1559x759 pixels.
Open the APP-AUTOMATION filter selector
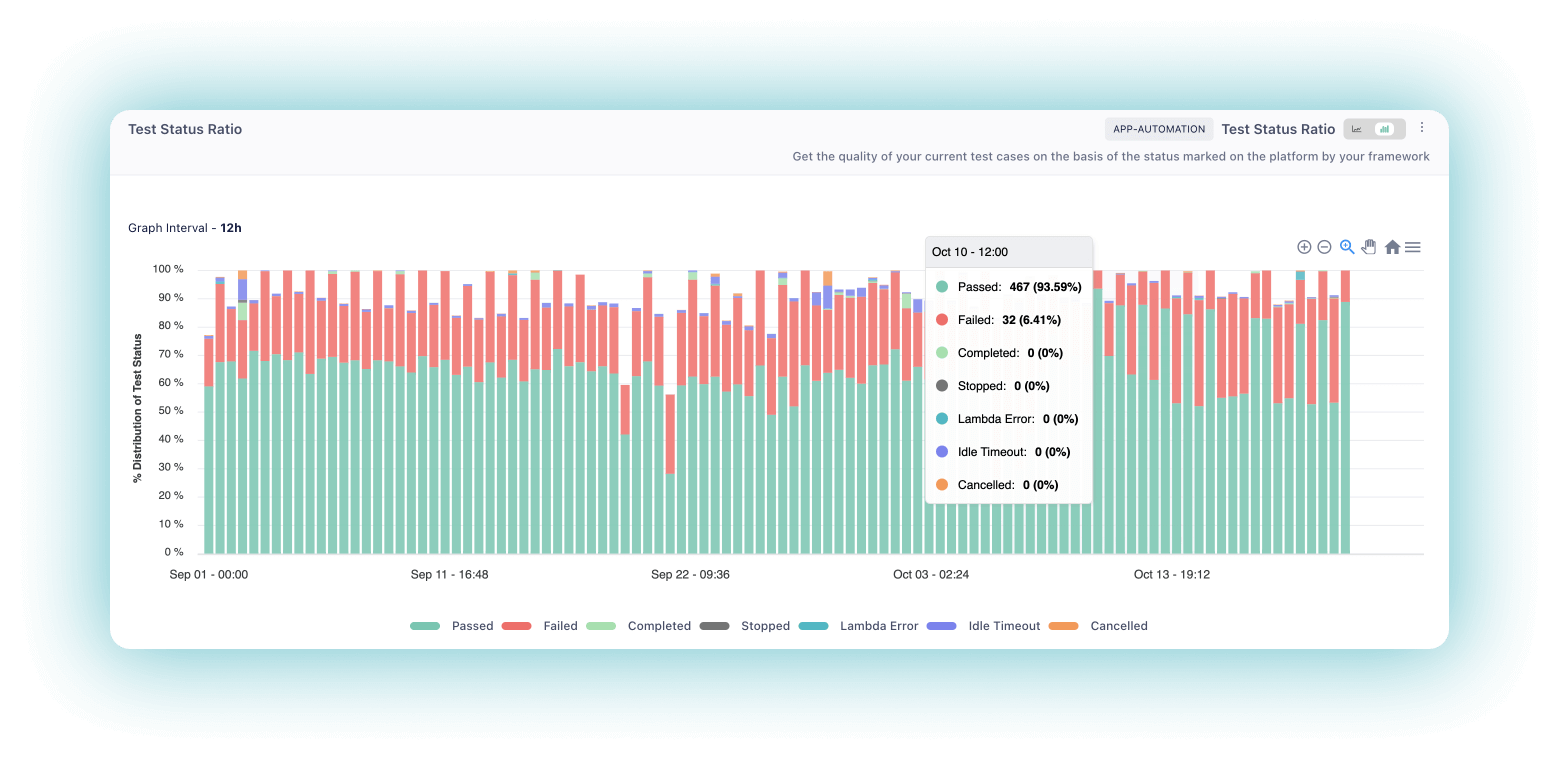click(x=1158, y=129)
